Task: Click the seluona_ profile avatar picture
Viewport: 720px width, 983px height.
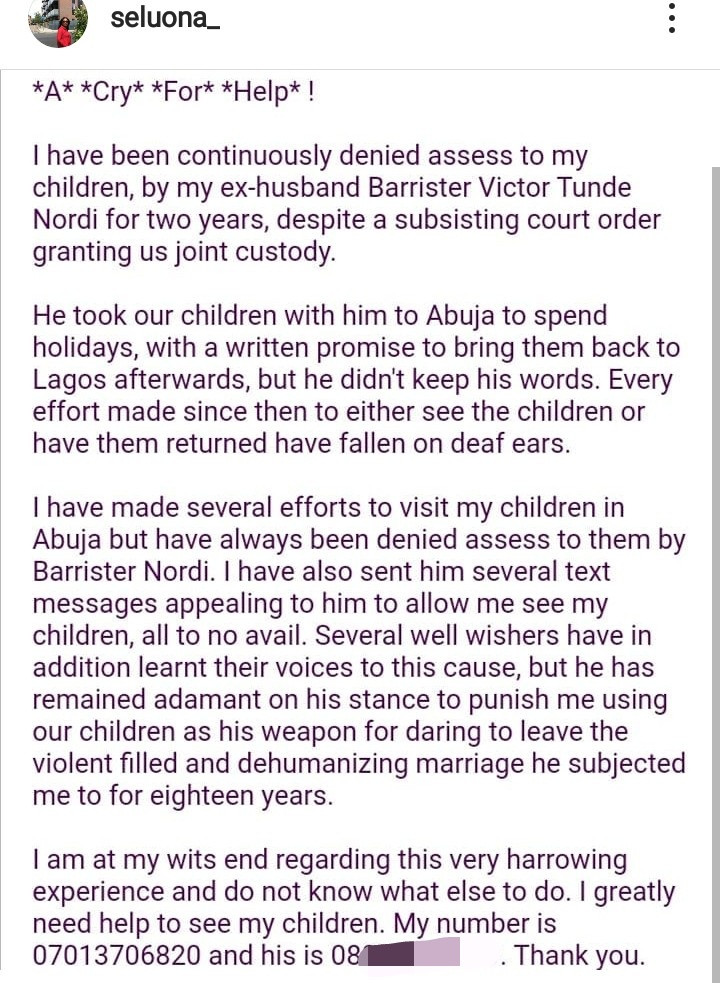Action: (58, 22)
